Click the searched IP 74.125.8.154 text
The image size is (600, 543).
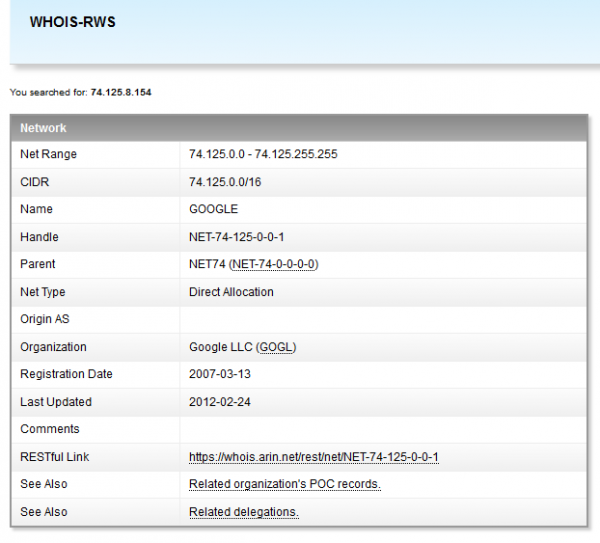[x=121, y=92]
